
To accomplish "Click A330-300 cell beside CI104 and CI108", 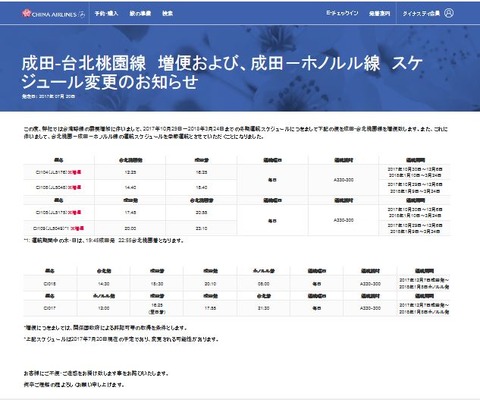I will tap(343, 180).
